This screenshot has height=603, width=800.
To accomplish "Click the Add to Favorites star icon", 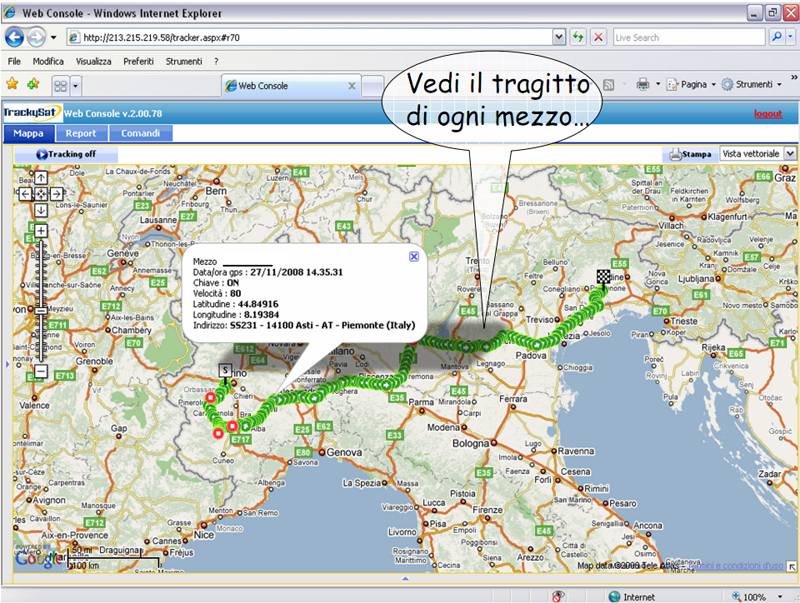I will (34, 84).
